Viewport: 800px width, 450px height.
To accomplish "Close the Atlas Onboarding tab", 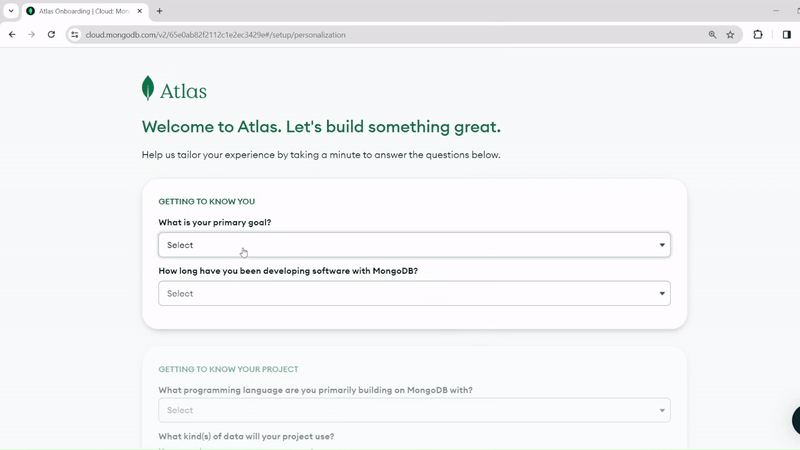I will point(139,11).
